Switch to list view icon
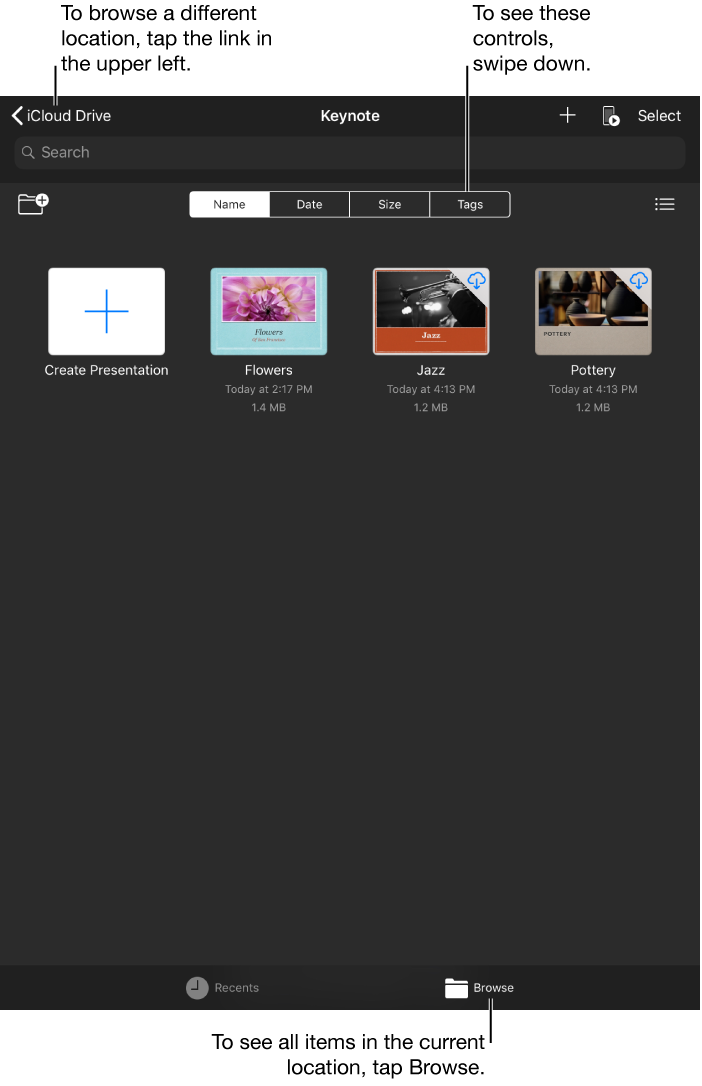Viewport: 702px width, 1086px height. click(665, 204)
